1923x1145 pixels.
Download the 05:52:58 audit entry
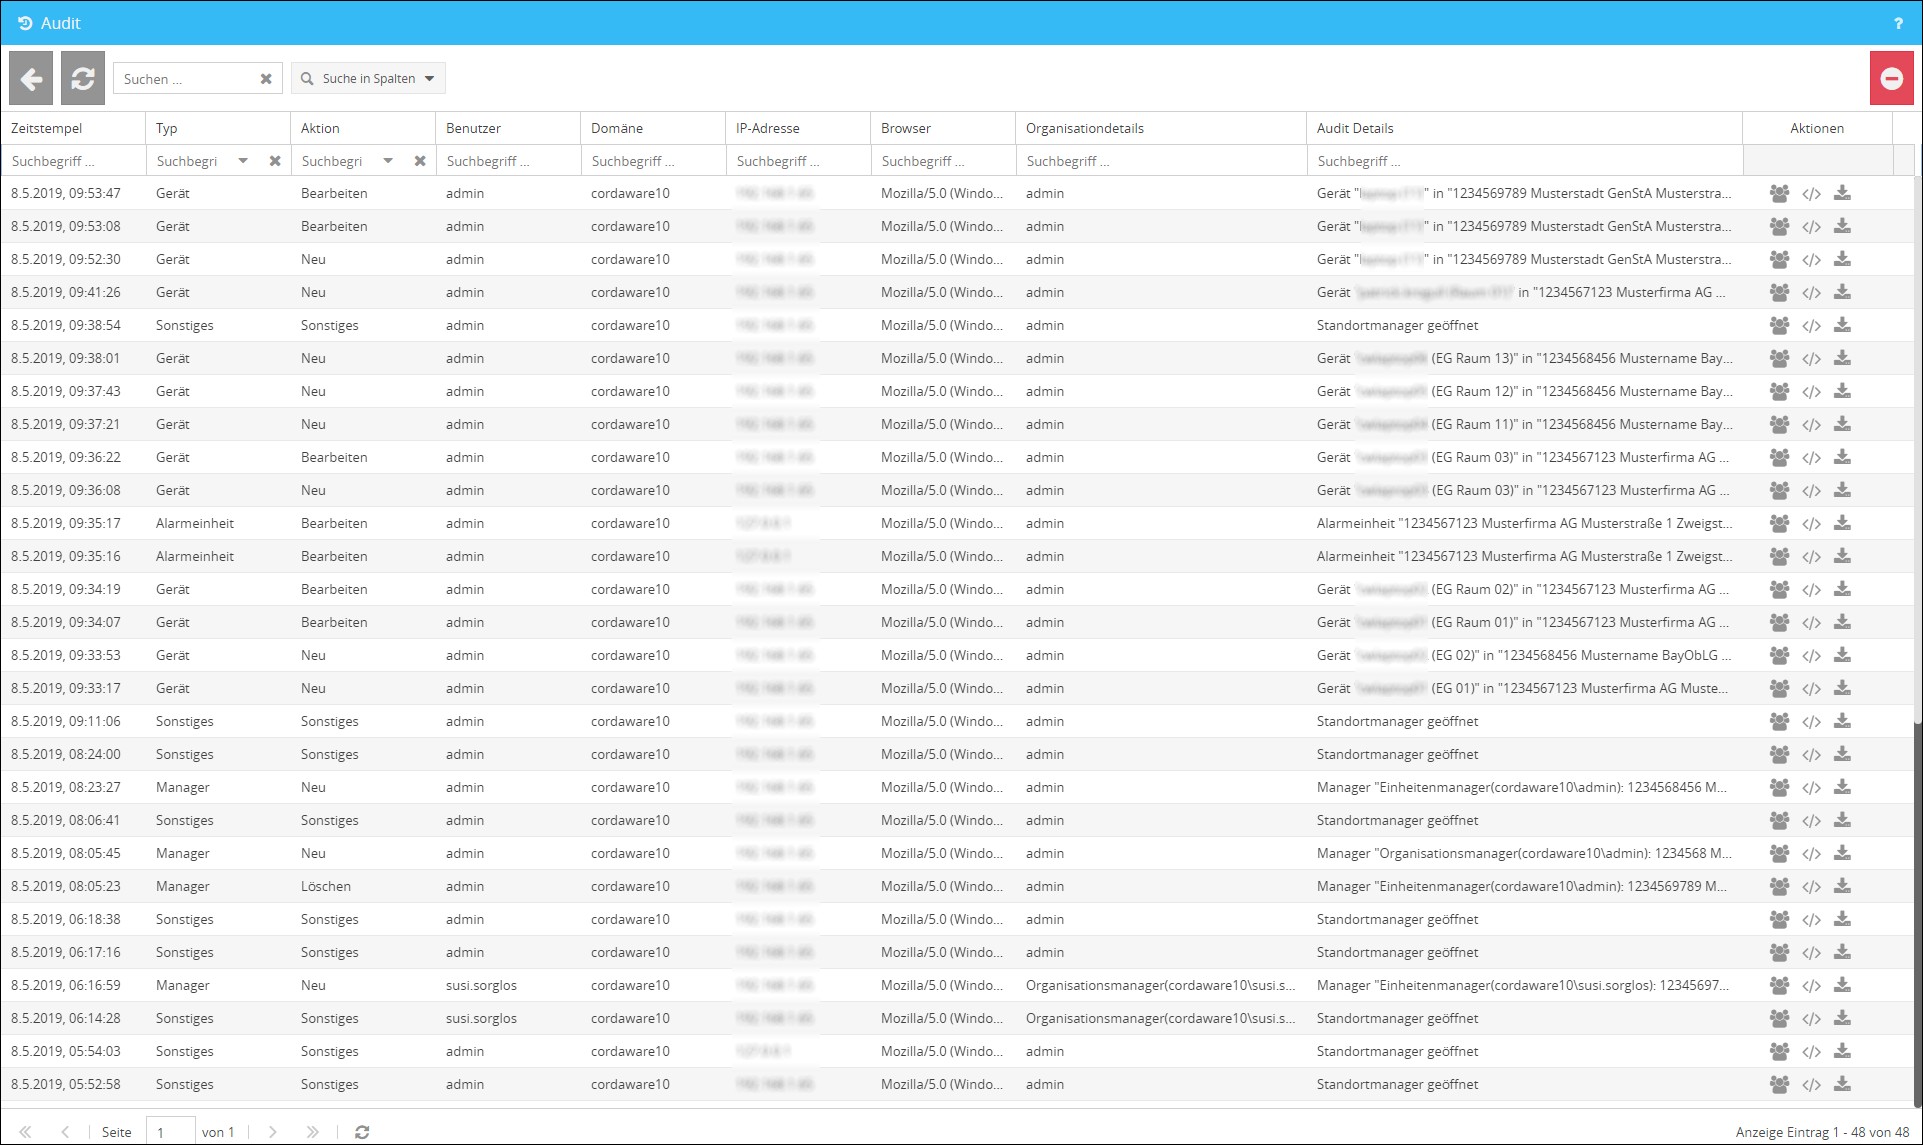(1842, 1085)
